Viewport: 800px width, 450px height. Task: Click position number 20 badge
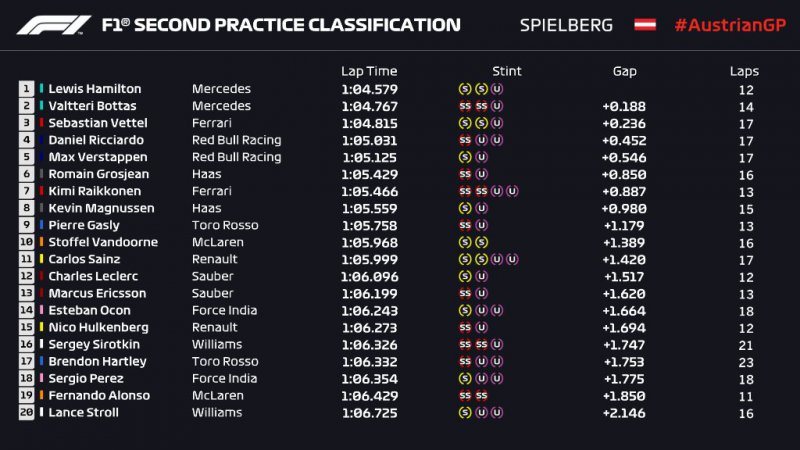[25, 412]
